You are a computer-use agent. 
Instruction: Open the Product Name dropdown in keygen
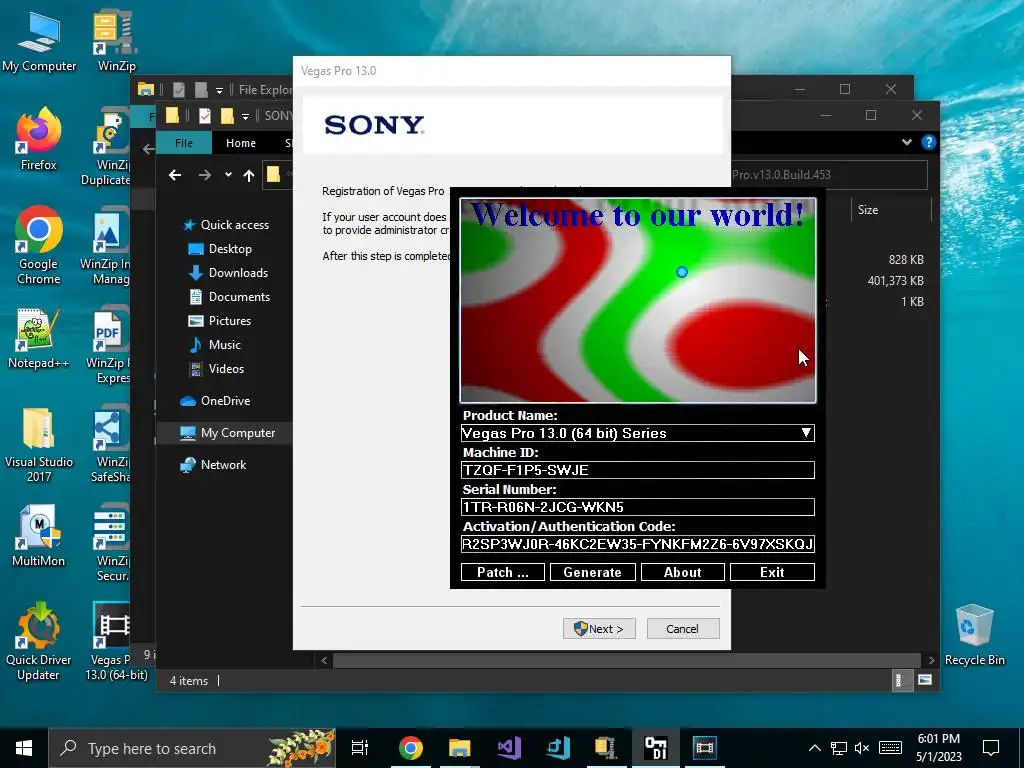tap(806, 432)
